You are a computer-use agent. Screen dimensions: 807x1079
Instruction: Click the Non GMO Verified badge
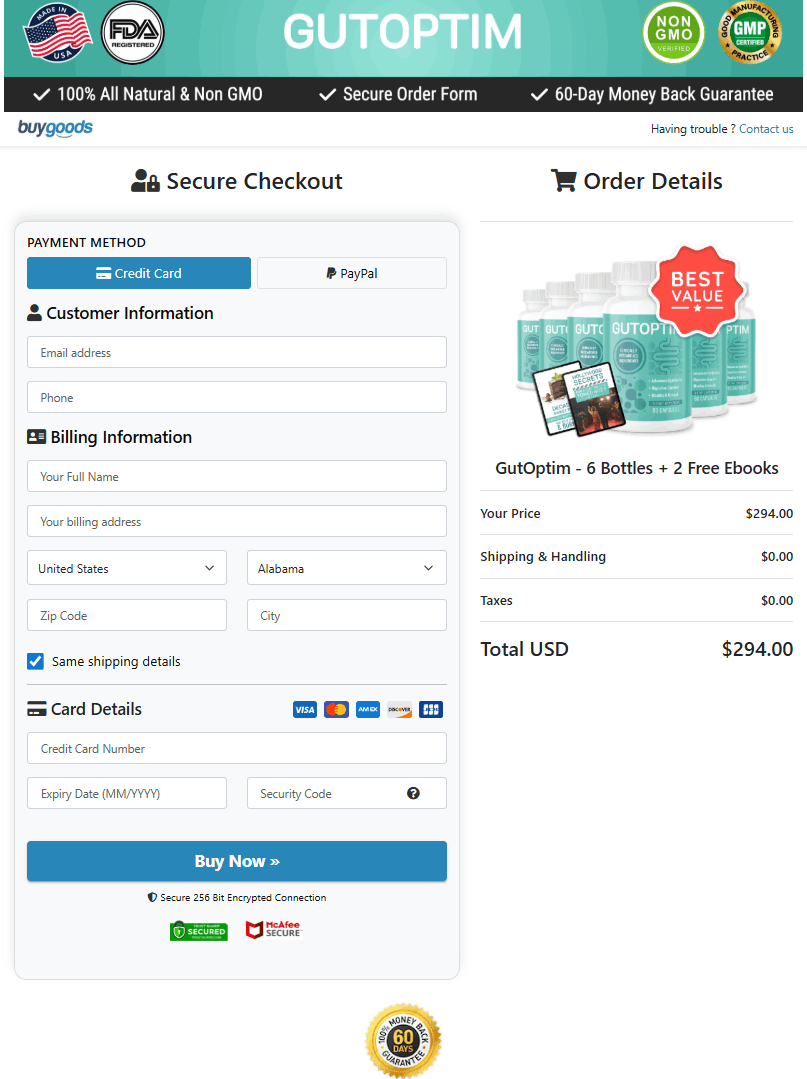pyautogui.click(x=673, y=33)
